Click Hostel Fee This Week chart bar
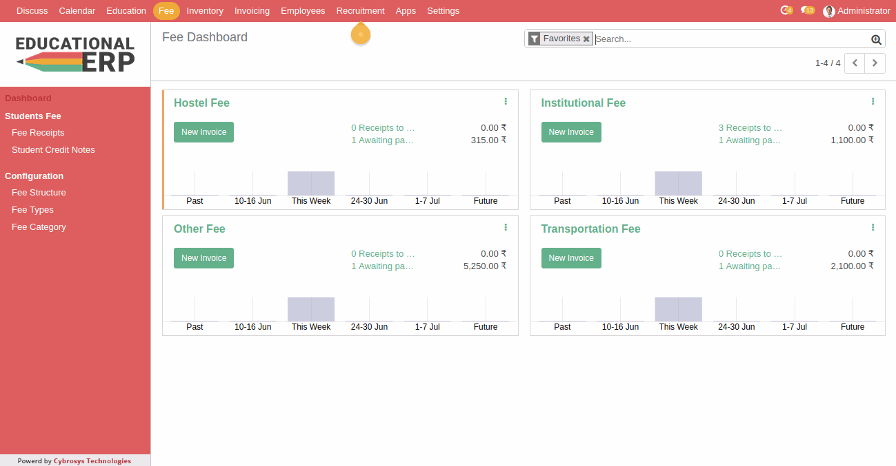 click(x=311, y=183)
